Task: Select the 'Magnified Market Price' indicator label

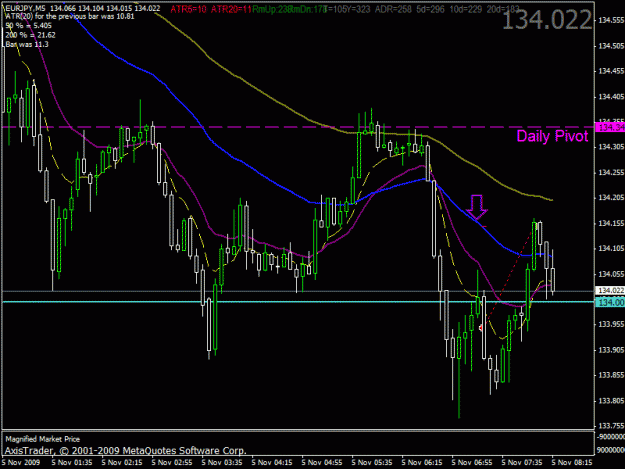Action: click(43, 439)
